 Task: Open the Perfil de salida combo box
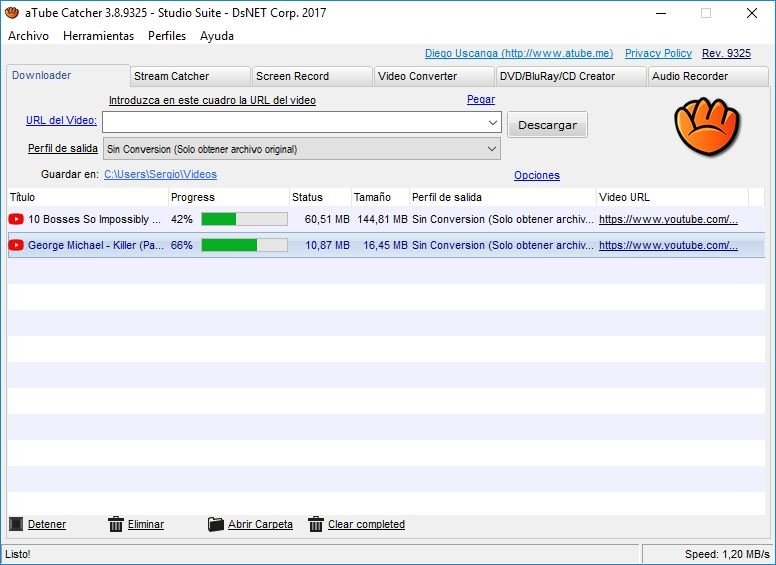[x=301, y=149]
